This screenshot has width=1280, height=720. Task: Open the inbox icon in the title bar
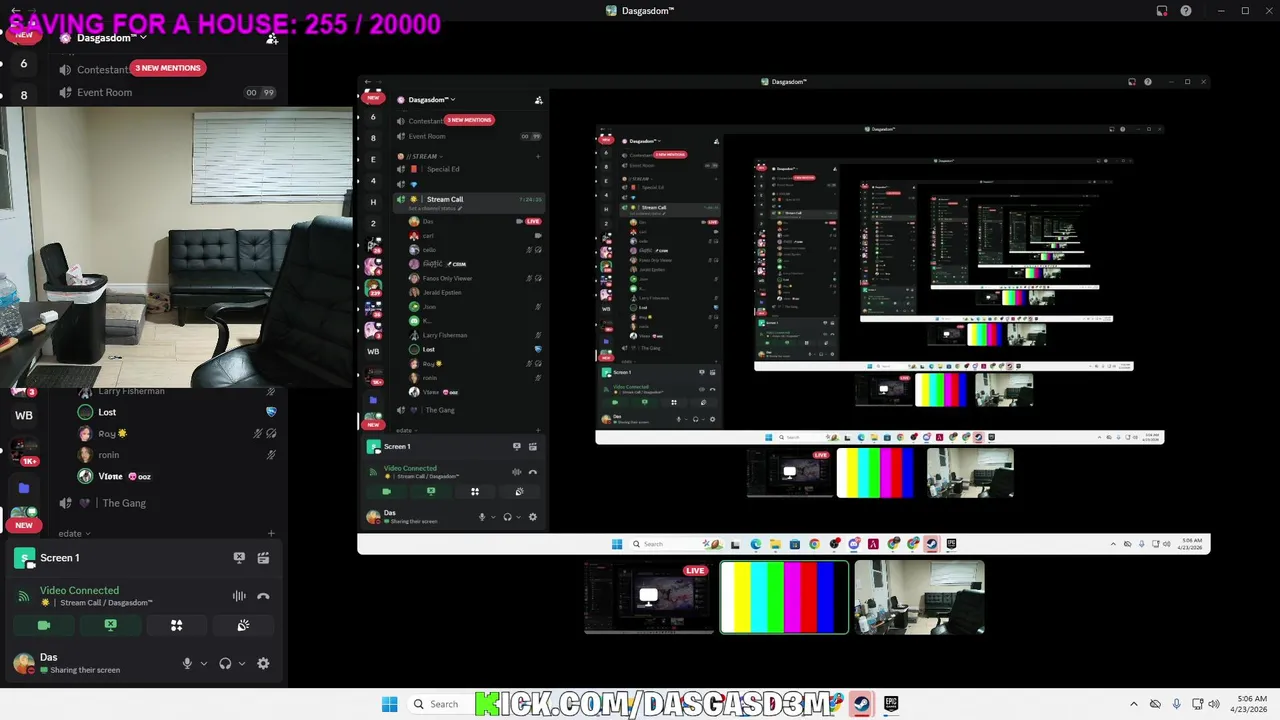click(1162, 11)
